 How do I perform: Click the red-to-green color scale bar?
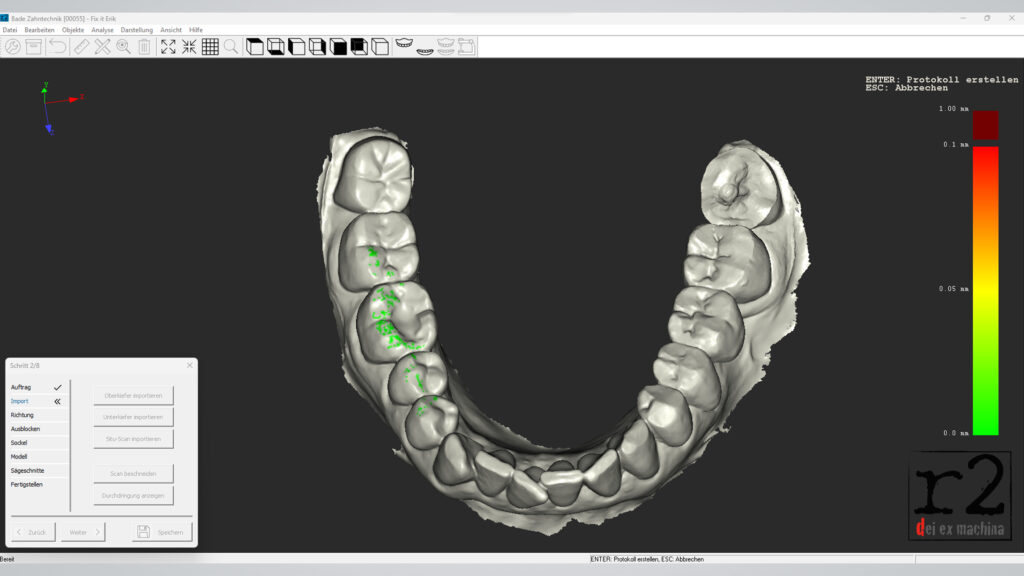point(985,290)
